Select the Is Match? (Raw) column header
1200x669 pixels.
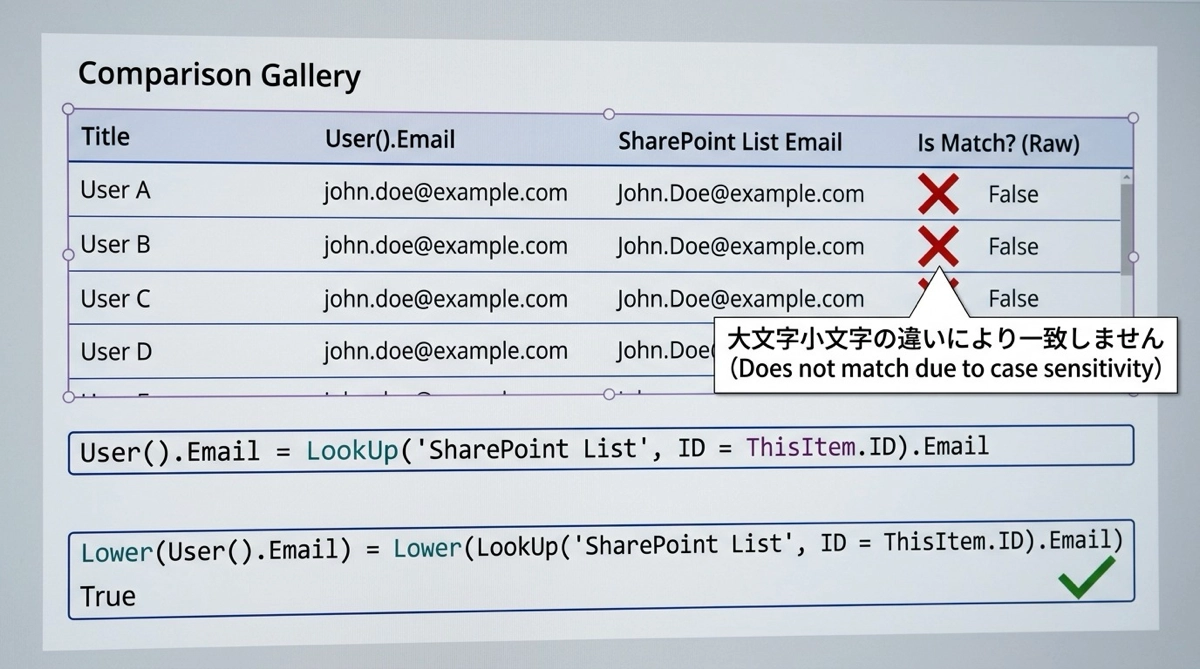[998, 144]
